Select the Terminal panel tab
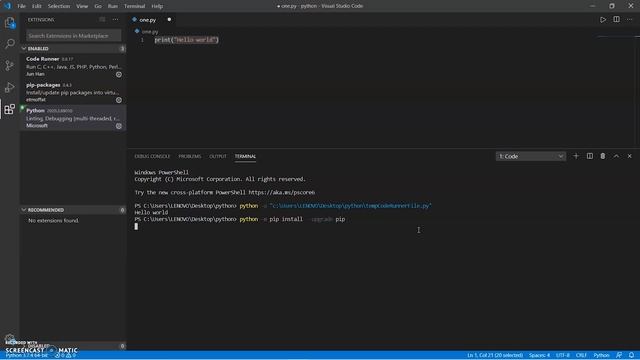This screenshot has width=640, height=360. point(245,156)
